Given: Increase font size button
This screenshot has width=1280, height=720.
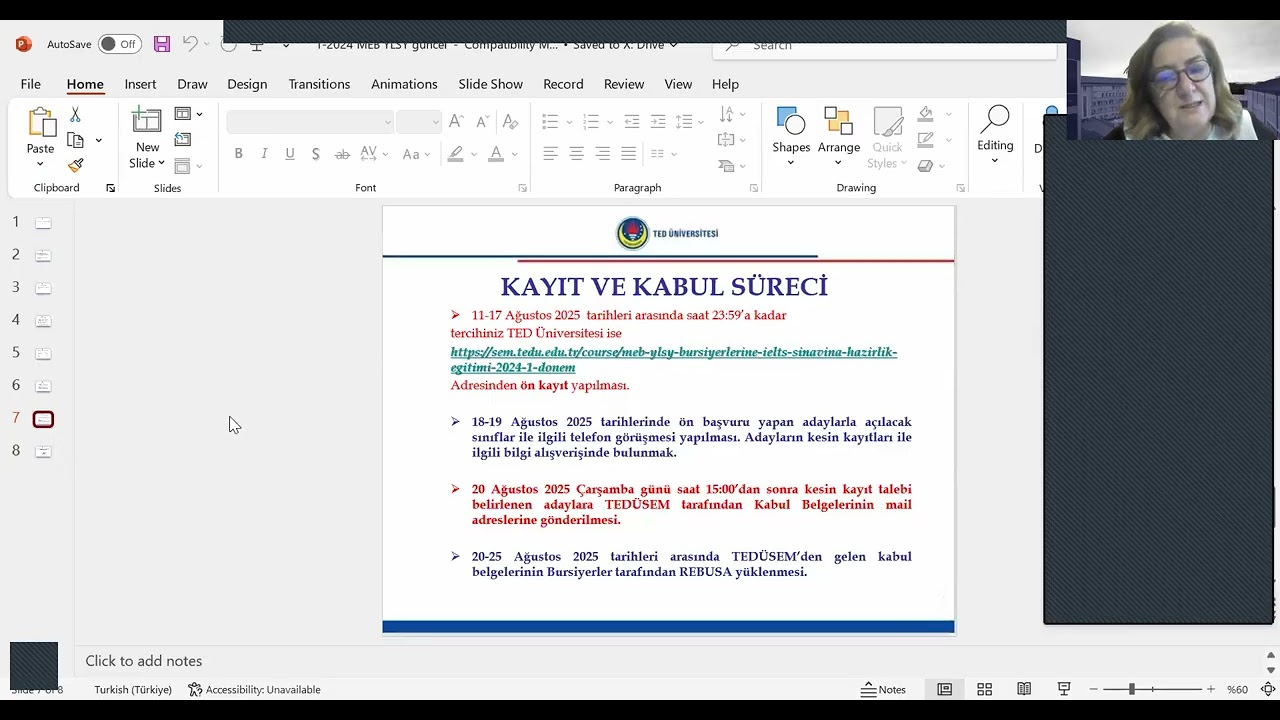Looking at the screenshot, I should click(456, 122).
